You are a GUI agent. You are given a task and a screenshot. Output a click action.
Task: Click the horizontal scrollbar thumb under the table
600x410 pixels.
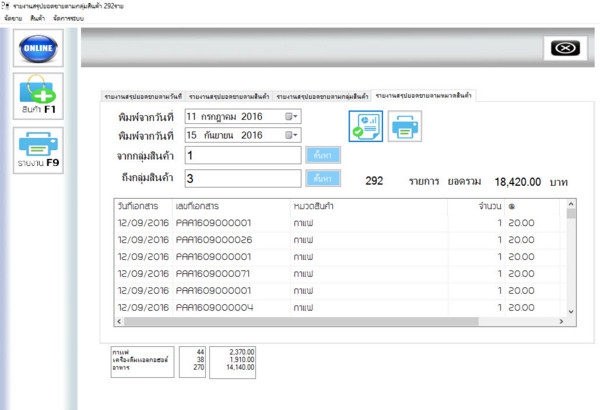click(x=301, y=321)
